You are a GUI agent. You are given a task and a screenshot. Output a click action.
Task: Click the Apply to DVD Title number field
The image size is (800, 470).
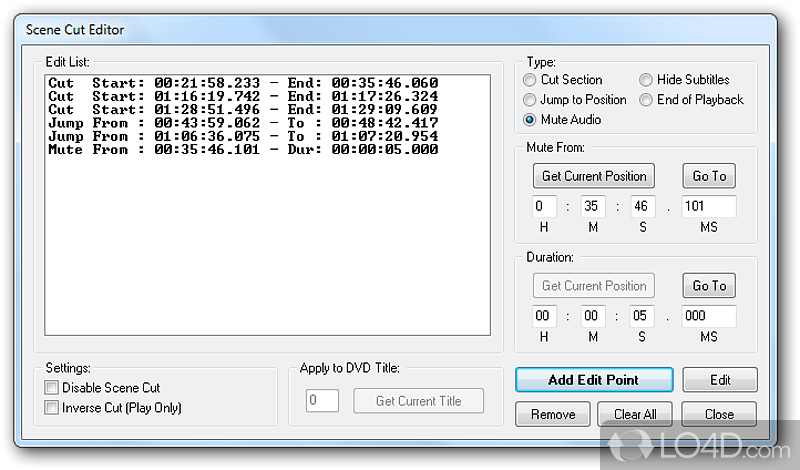[x=322, y=401]
